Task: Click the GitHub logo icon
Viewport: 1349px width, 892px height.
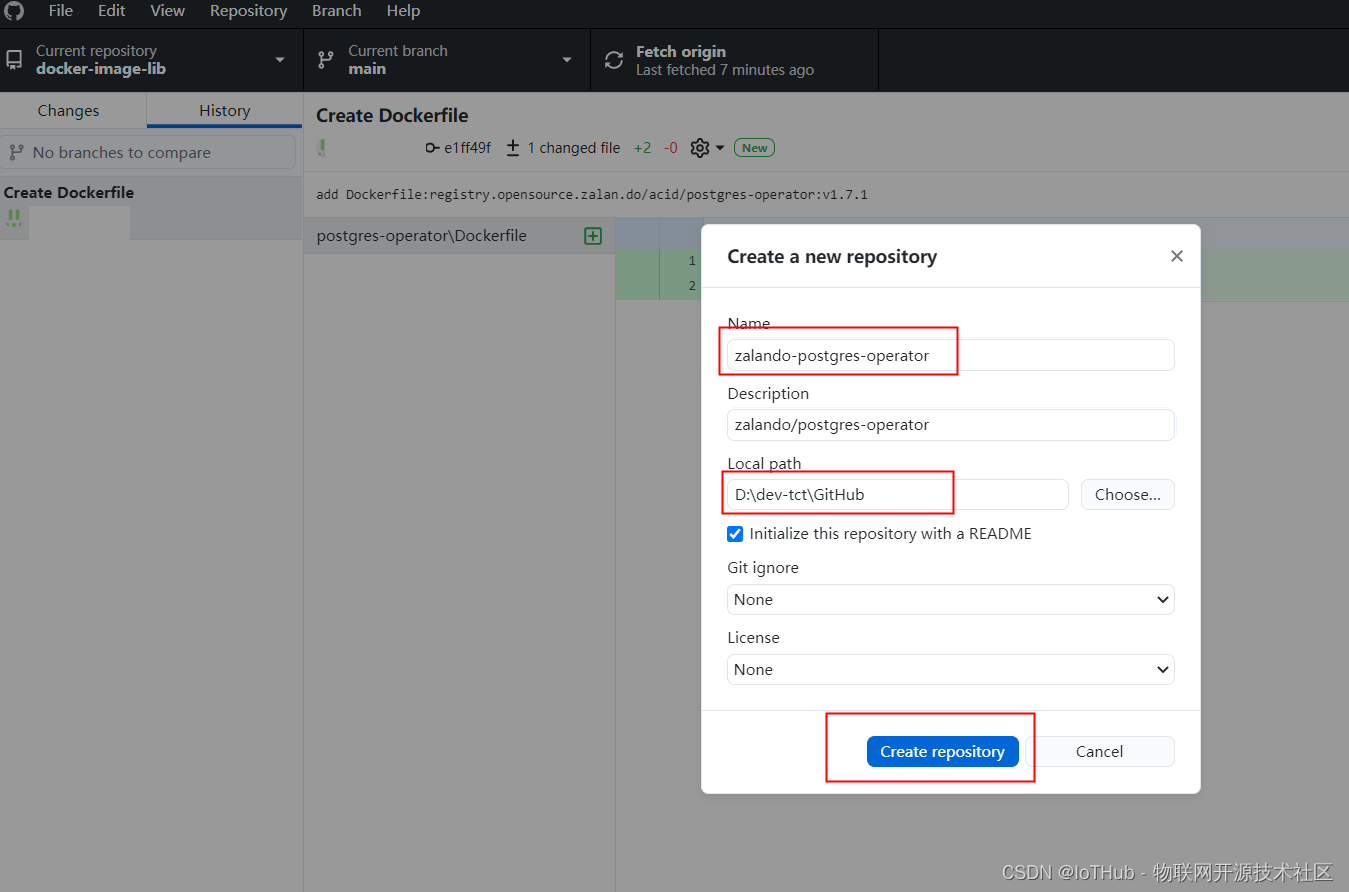Action: 14,11
